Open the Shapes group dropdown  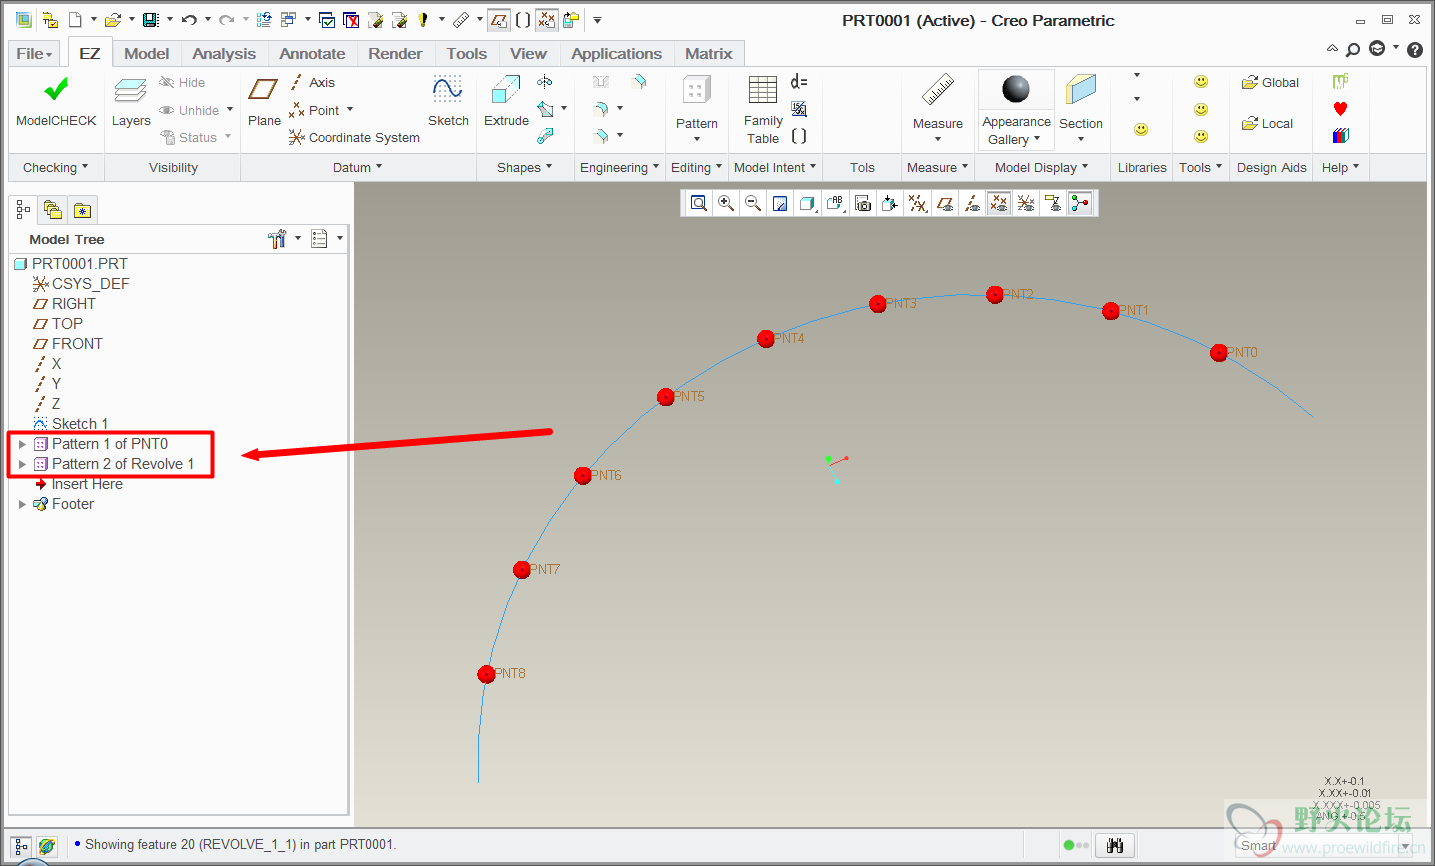click(524, 167)
